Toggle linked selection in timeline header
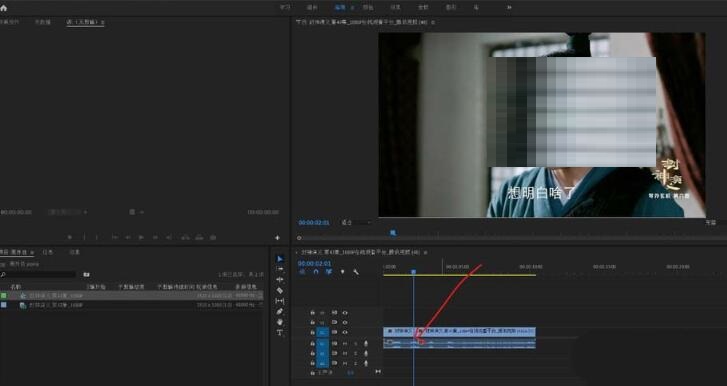The image size is (727, 386). (x=329, y=272)
